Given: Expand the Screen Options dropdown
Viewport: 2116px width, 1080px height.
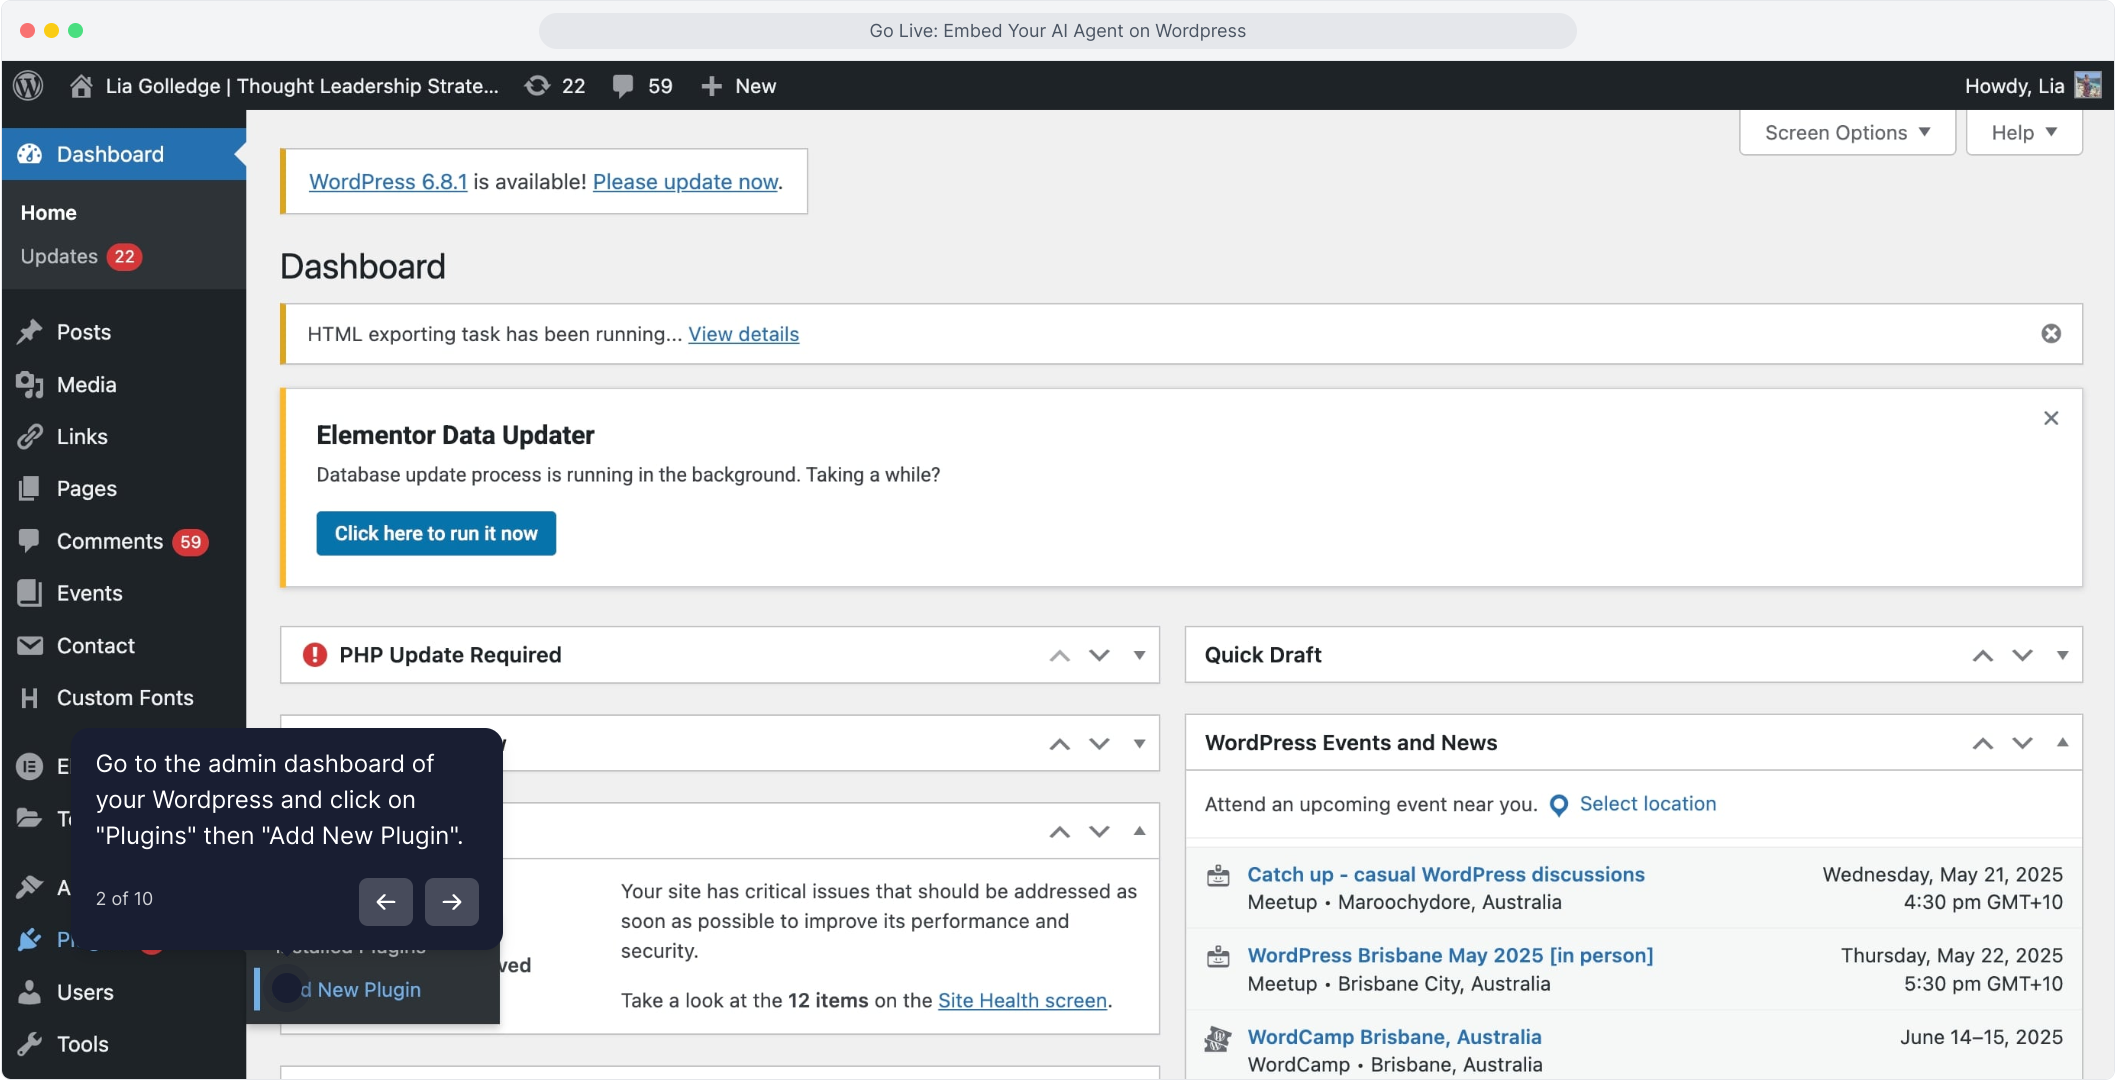Looking at the screenshot, I should coord(1847,133).
